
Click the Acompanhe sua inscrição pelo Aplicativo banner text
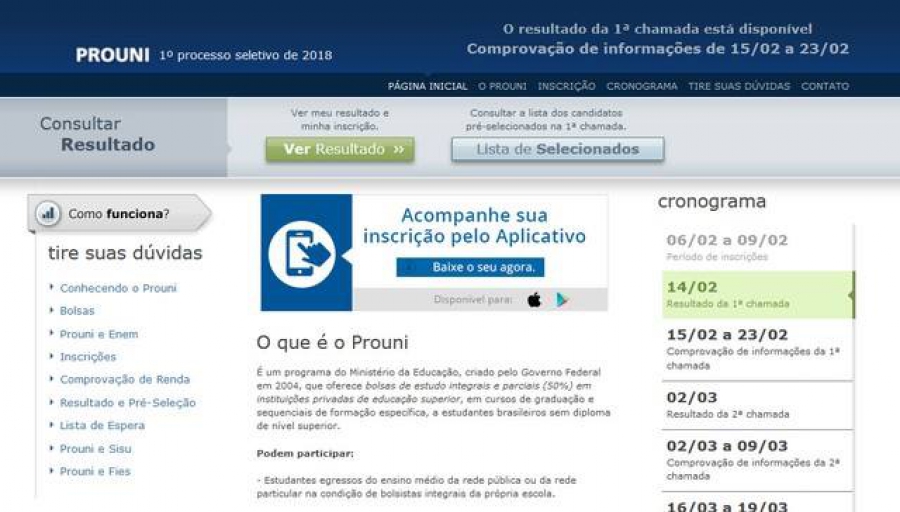[474, 226]
